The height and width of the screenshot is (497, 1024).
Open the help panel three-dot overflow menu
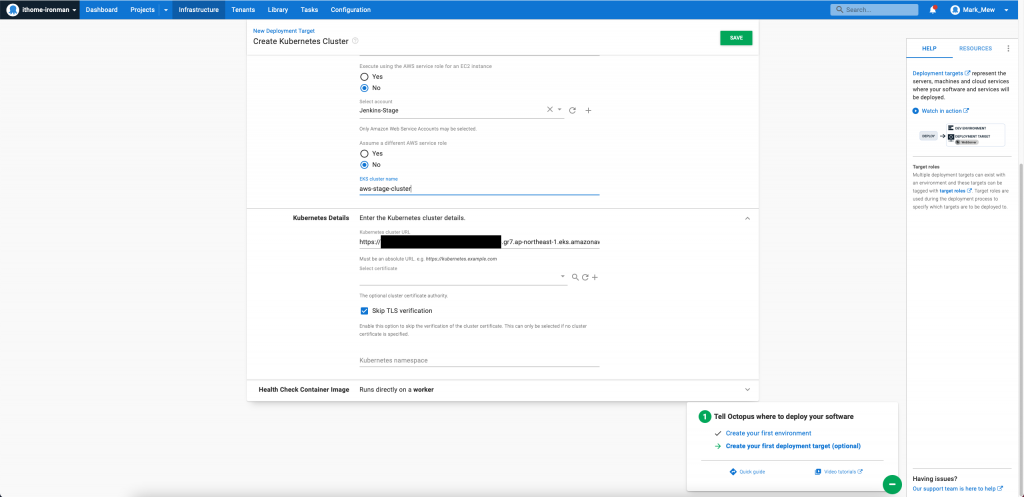pos(1008,48)
